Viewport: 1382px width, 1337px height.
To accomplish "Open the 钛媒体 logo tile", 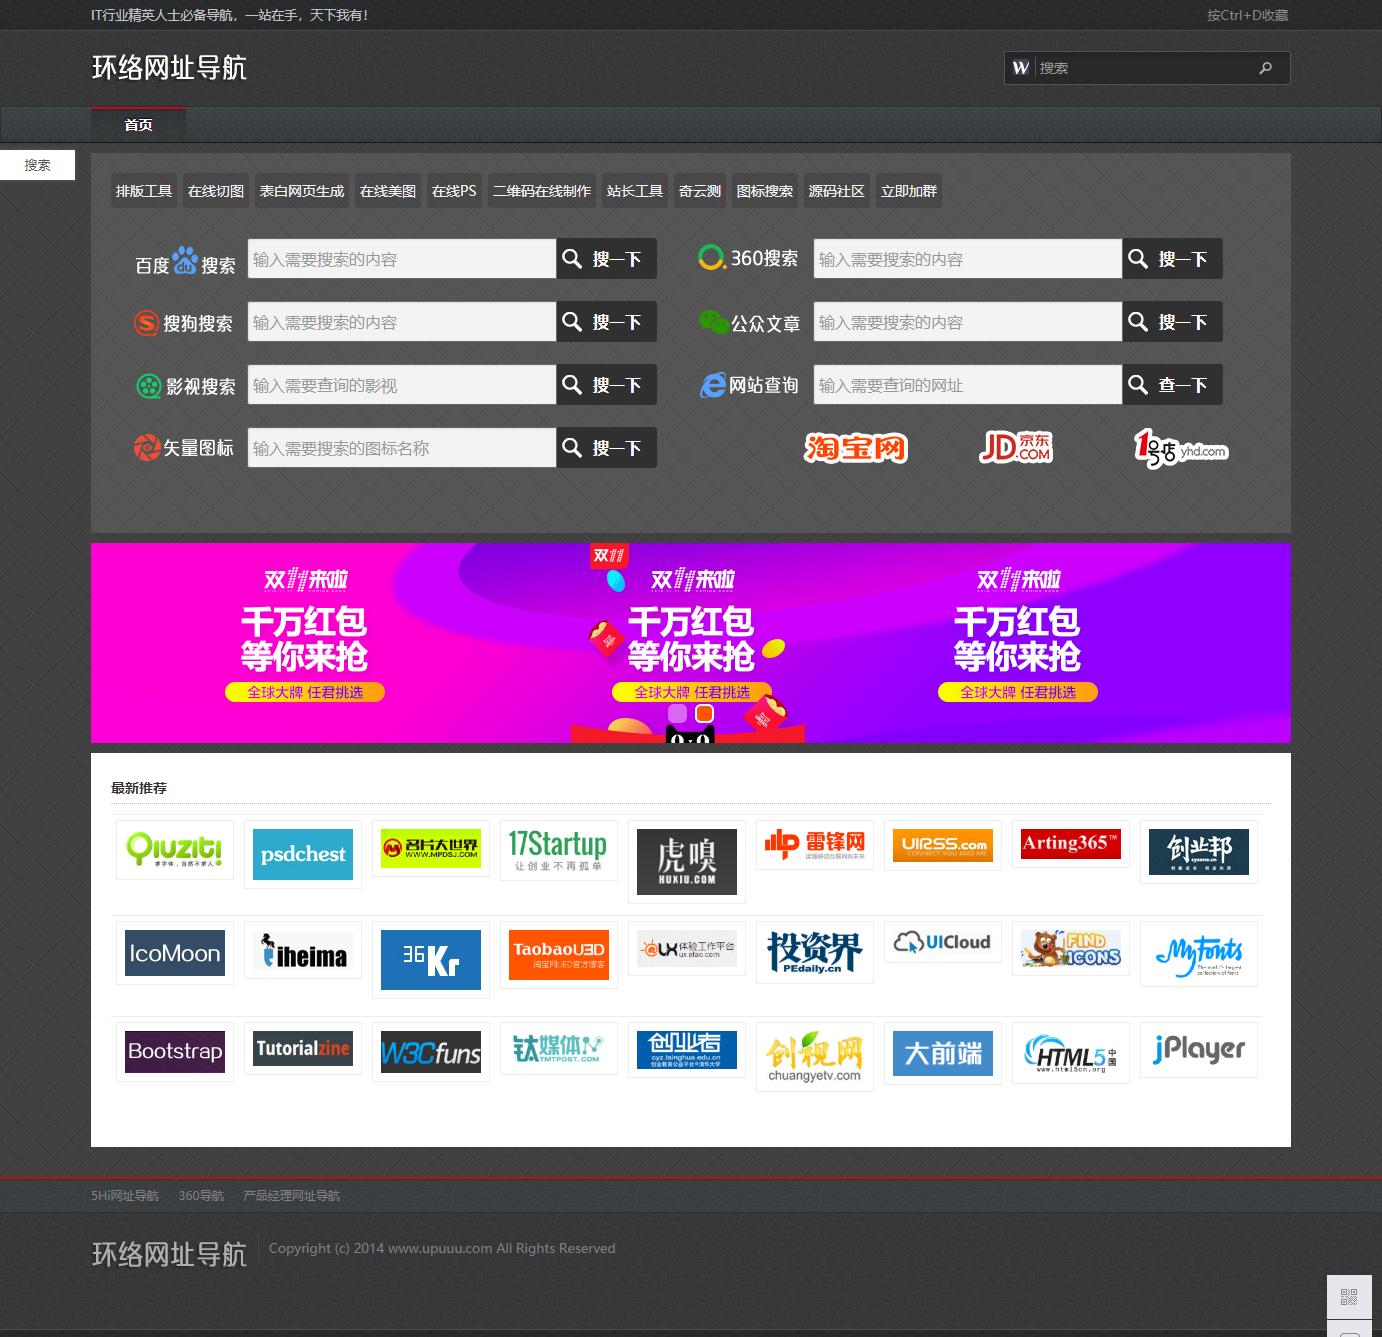I will 559,1049.
